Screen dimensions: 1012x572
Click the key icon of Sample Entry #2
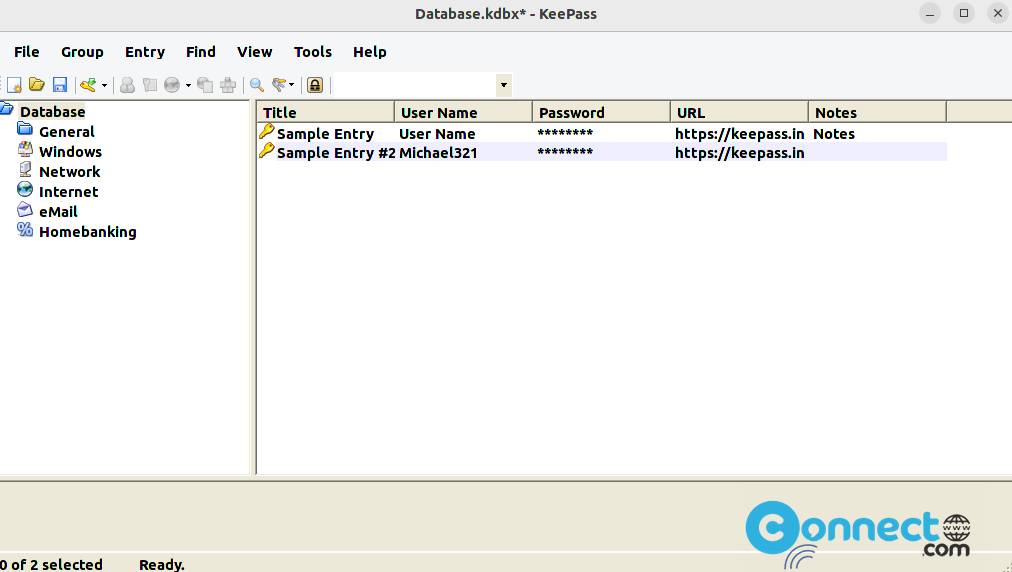(x=267, y=151)
